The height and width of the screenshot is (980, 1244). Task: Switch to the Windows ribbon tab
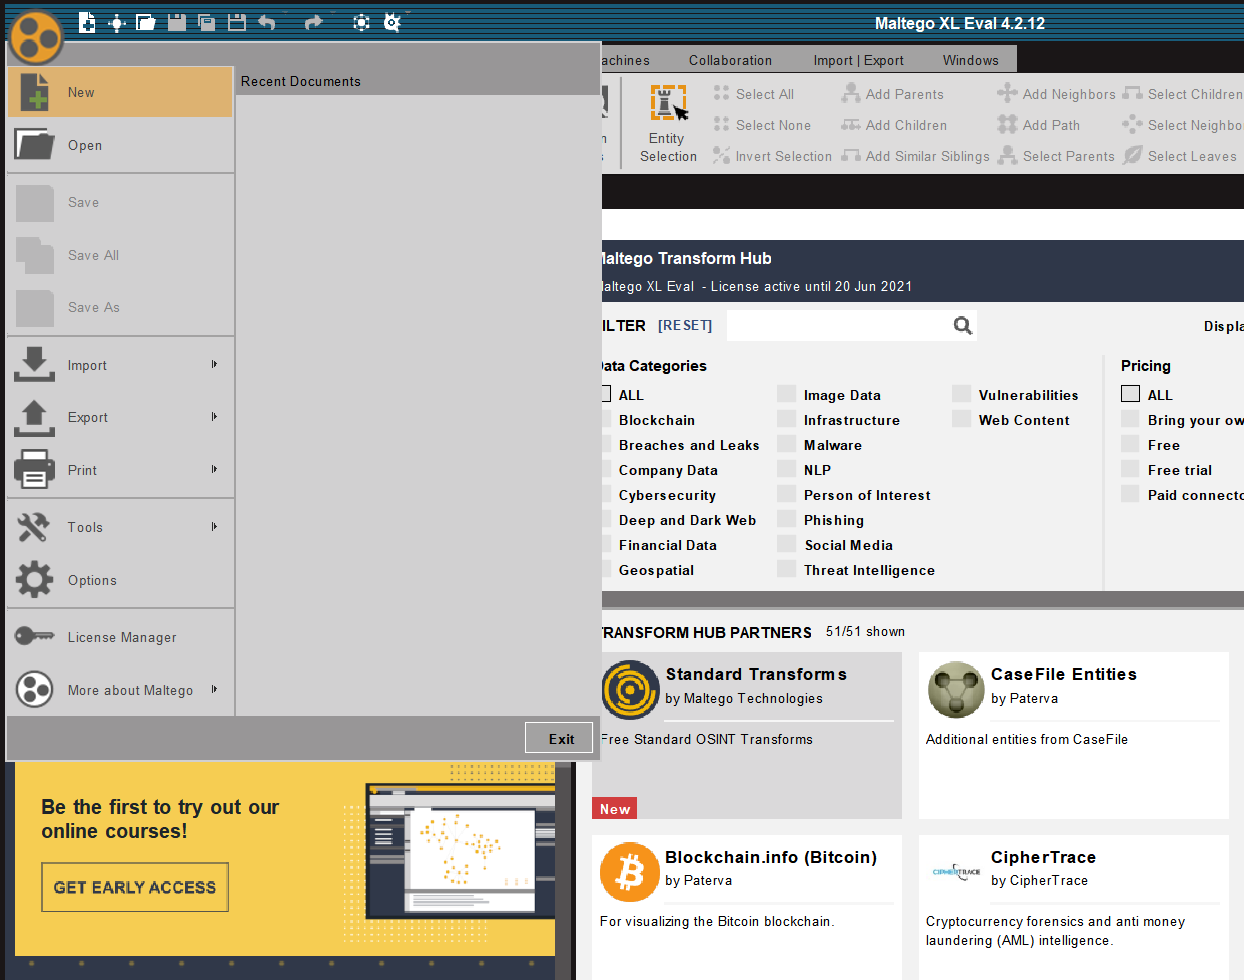(970, 60)
